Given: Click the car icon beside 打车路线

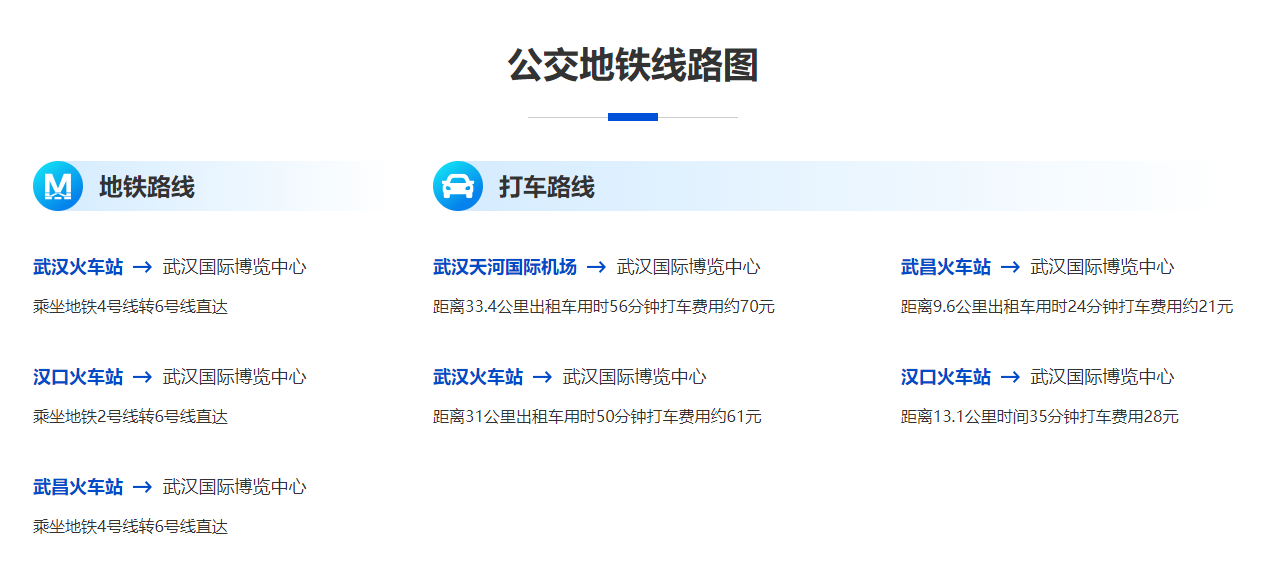Looking at the screenshot, I should [x=458, y=186].
